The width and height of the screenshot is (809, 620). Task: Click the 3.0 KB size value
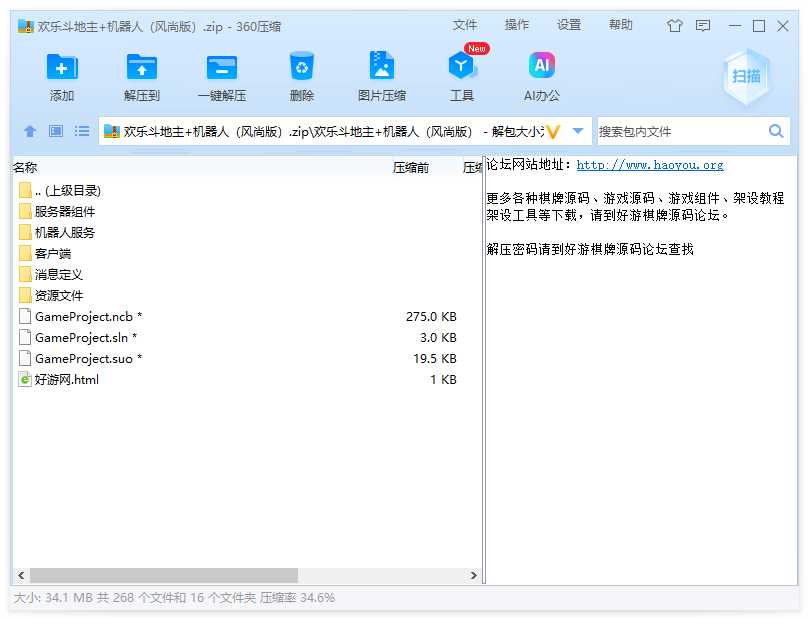point(438,338)
